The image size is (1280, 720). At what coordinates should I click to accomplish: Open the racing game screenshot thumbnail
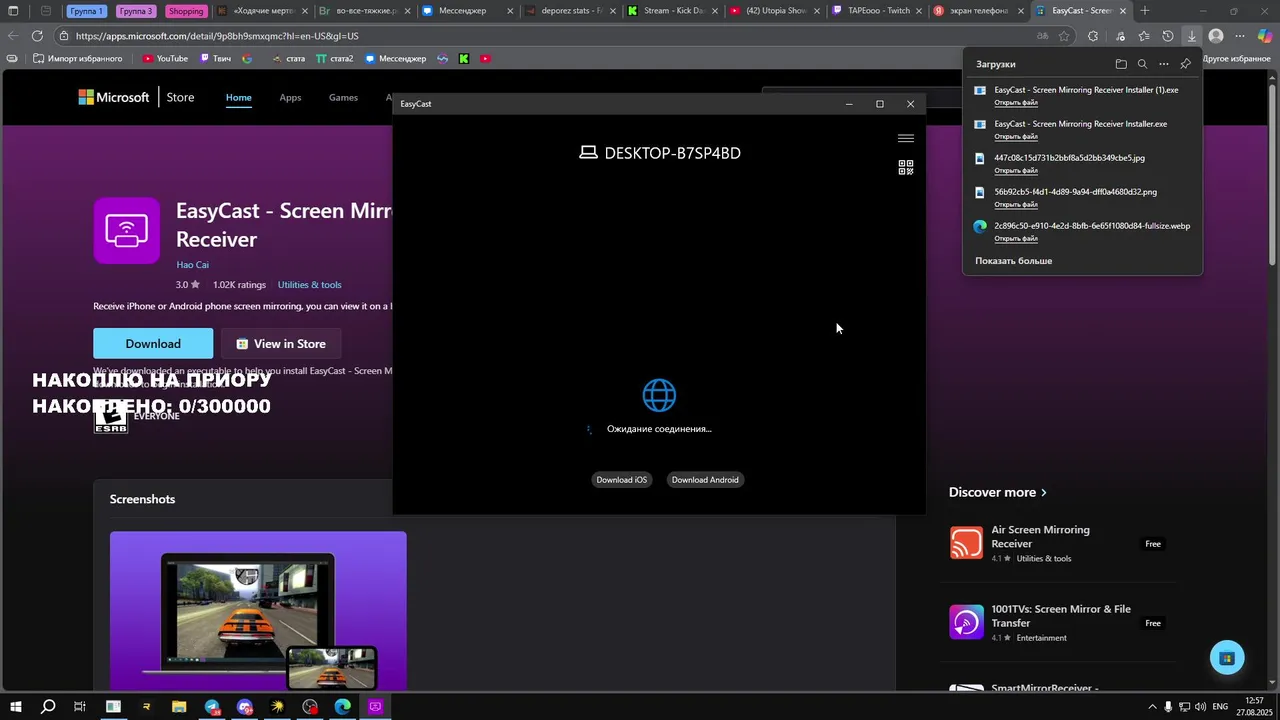click(258, 610)
